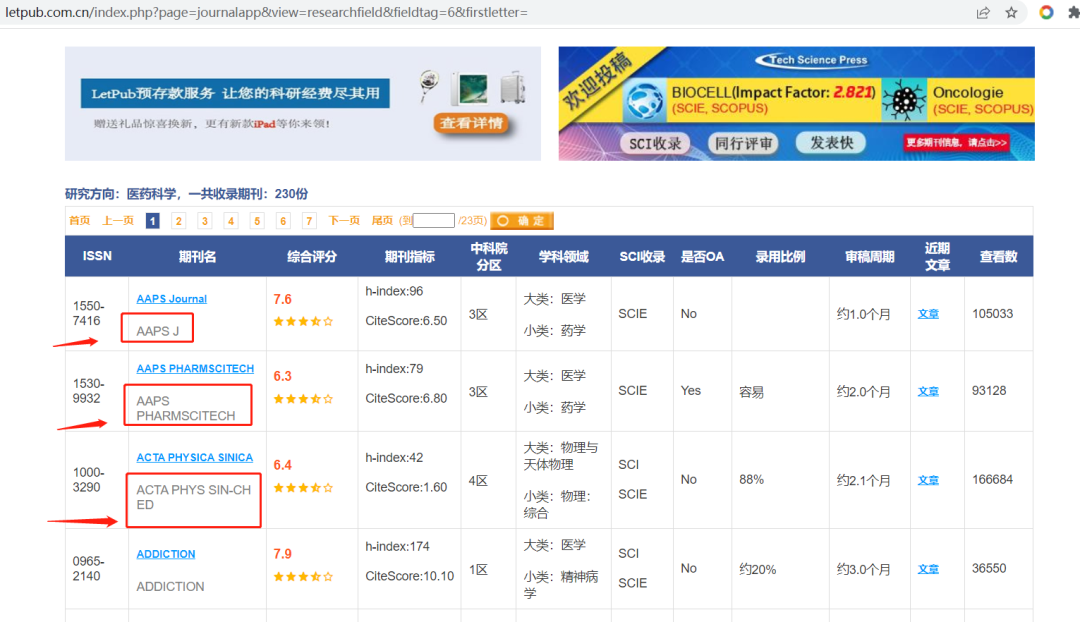The height and width of the screenshot is (622, 1080).
Task: Go to page 4 of results
Action: (x=231, y=220)
